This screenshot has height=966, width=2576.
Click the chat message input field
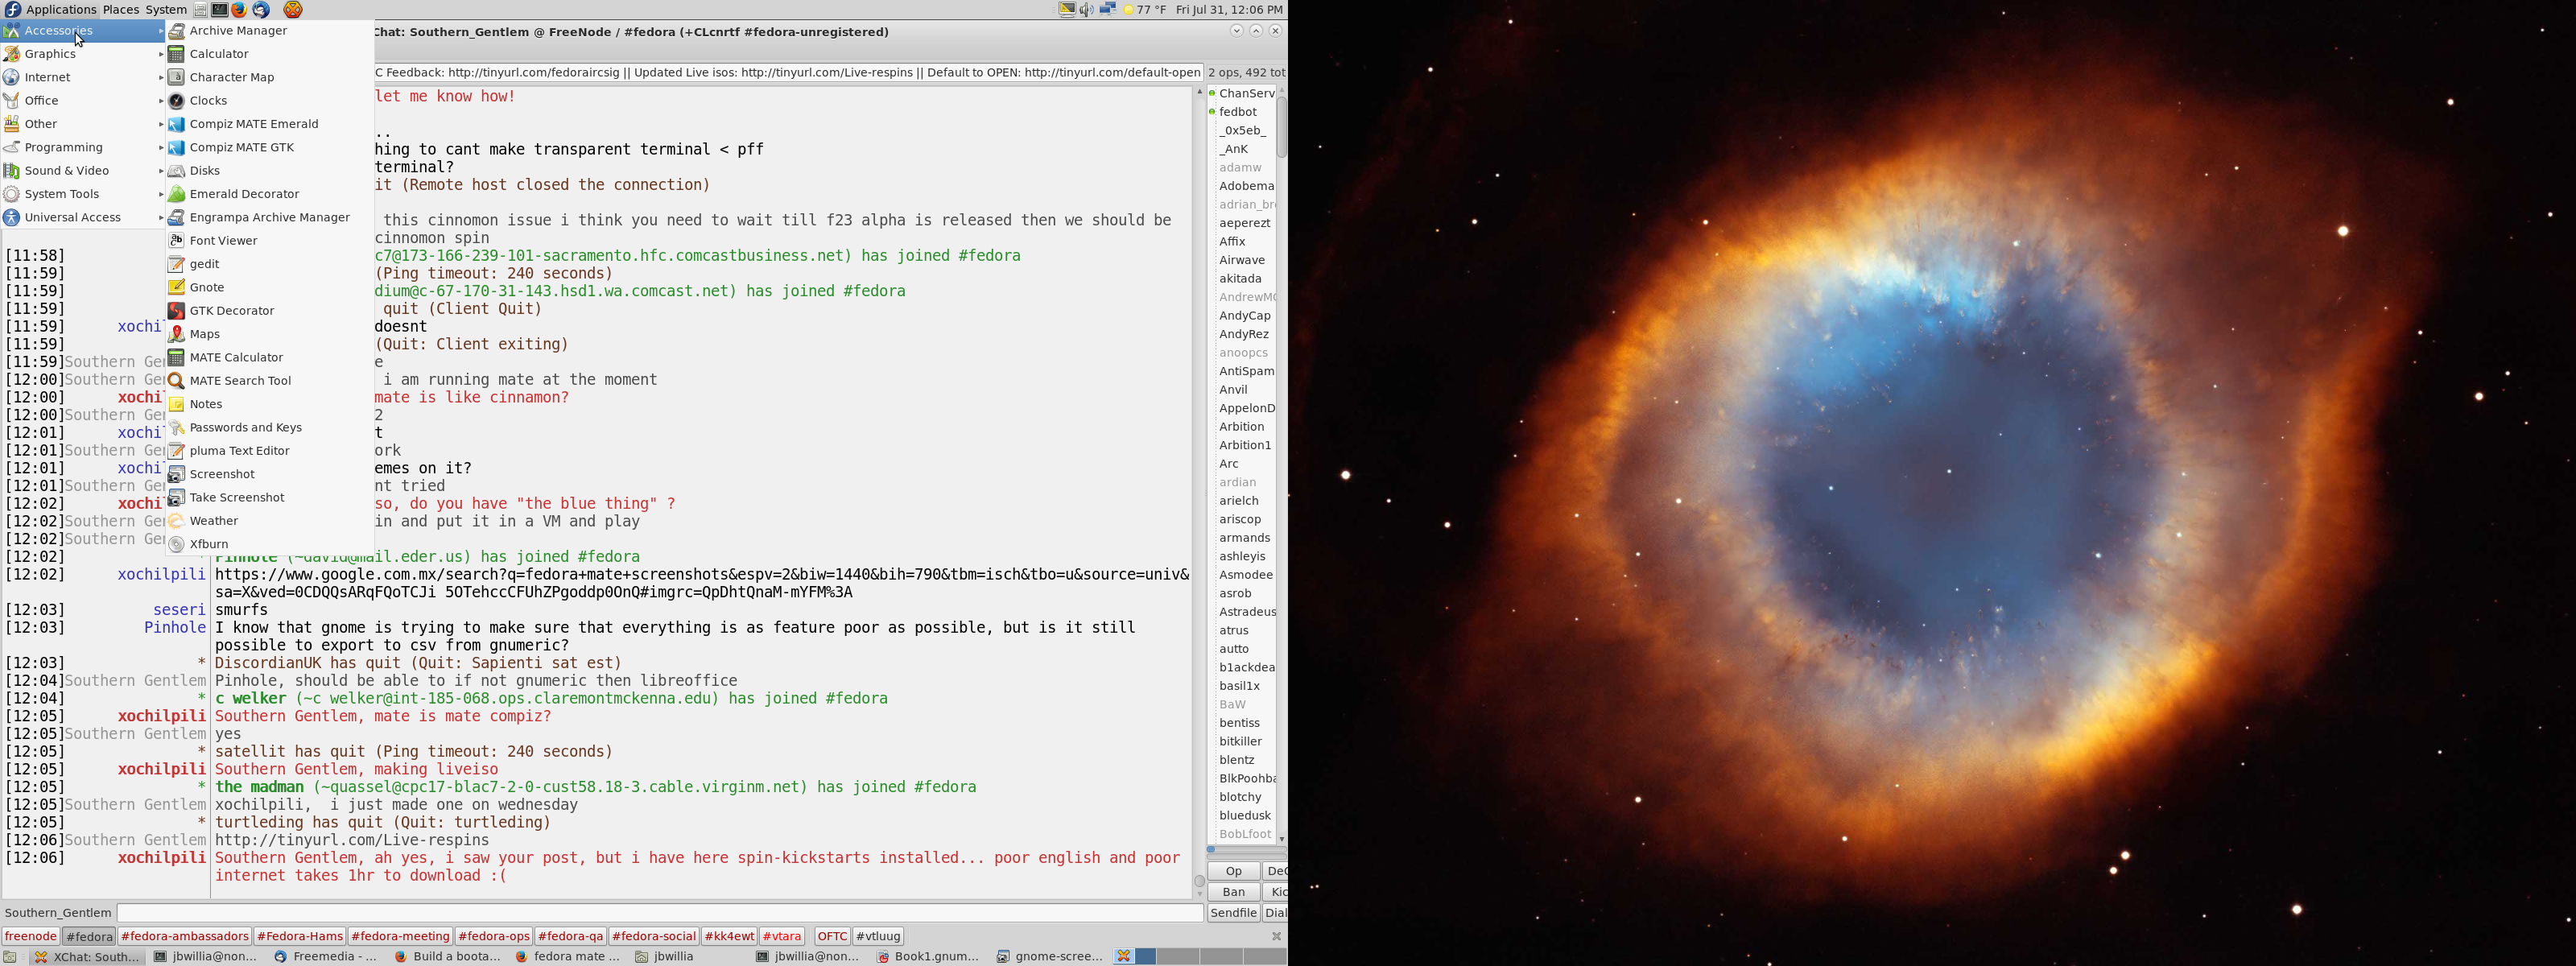click(x=660, y=913)
